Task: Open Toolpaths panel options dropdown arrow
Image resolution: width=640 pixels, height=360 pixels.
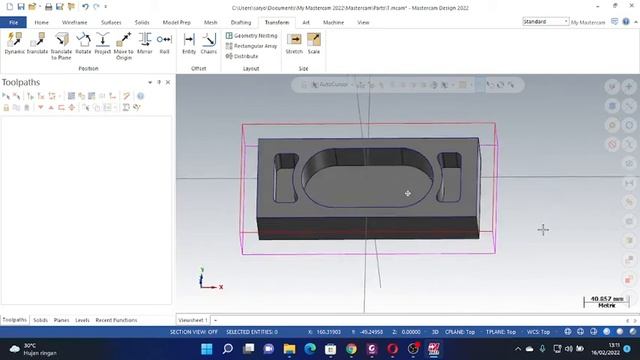Action: point(150,82)
